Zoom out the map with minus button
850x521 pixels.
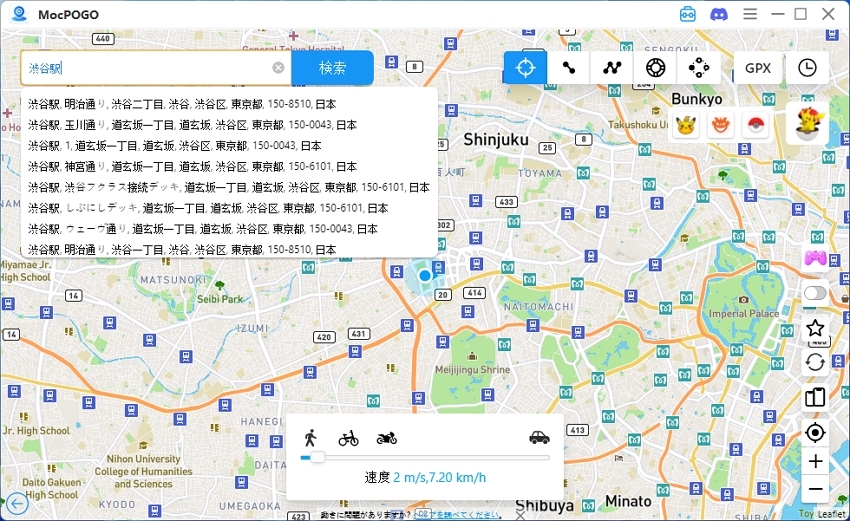(x=815, y=489)
